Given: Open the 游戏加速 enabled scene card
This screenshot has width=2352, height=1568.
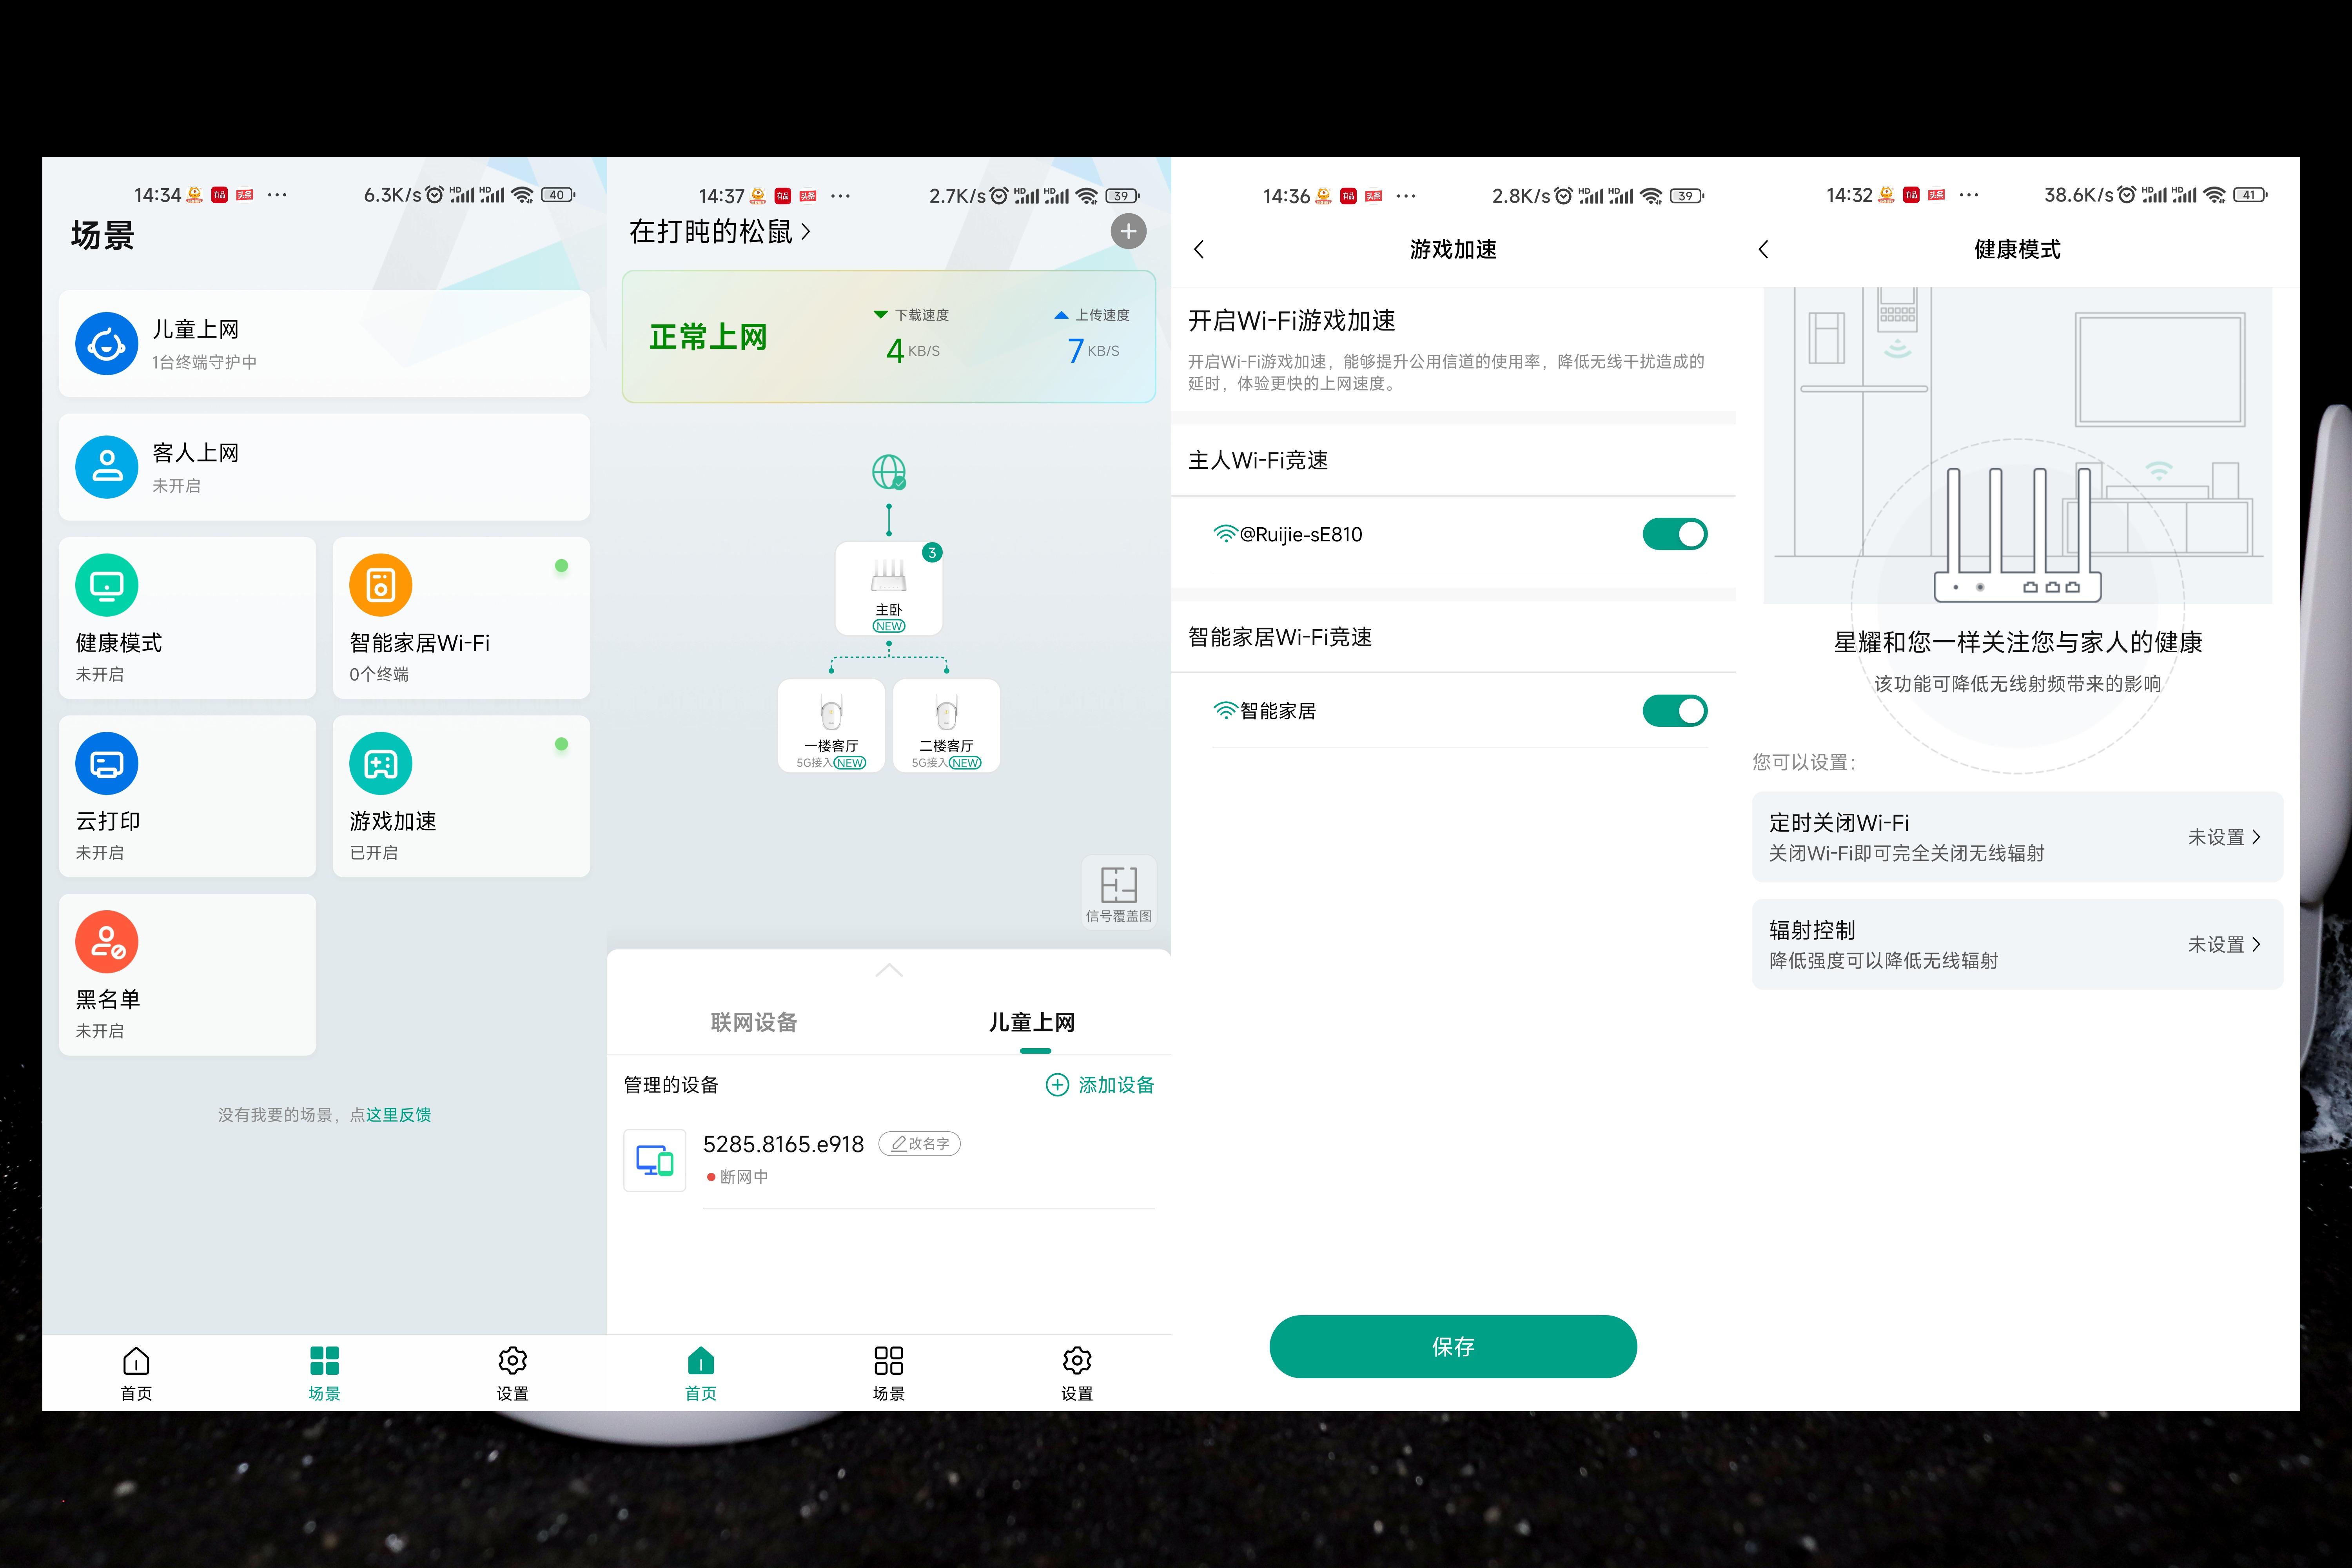Looking at the screenshot, I should point(461,796).
